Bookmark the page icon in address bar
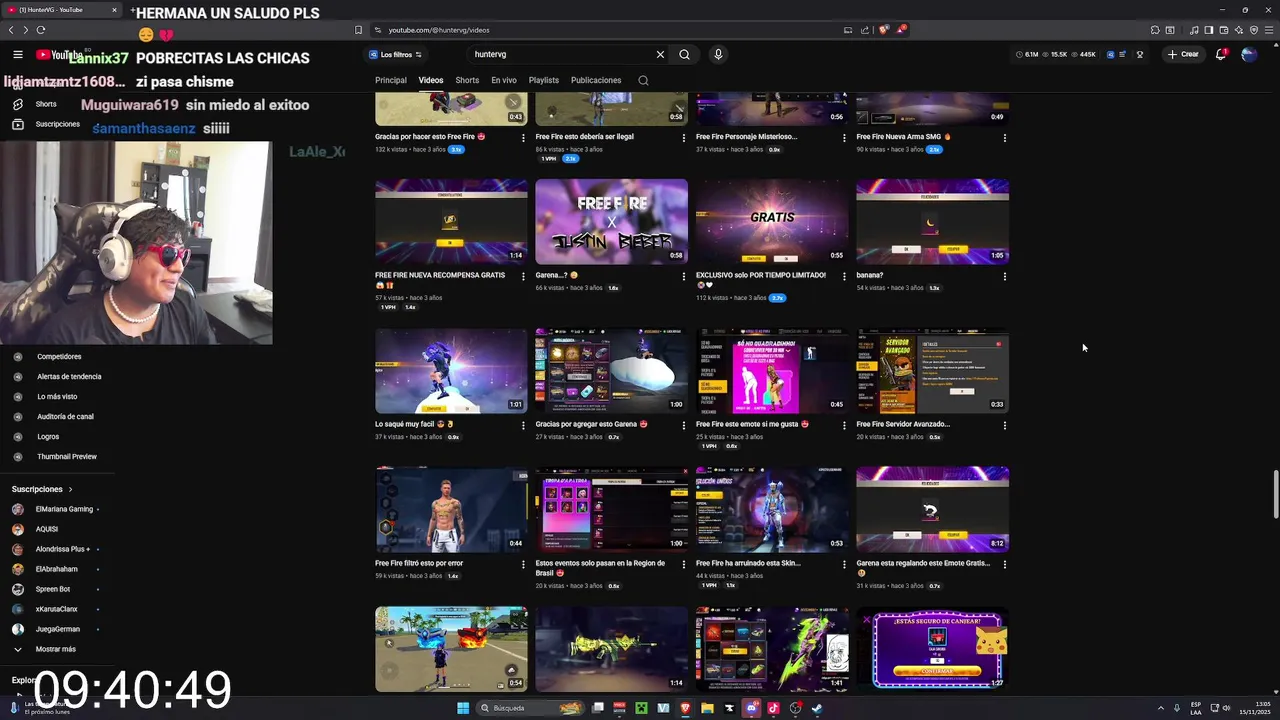Viewport: 1280px width, 720px height. pos(358,30)
